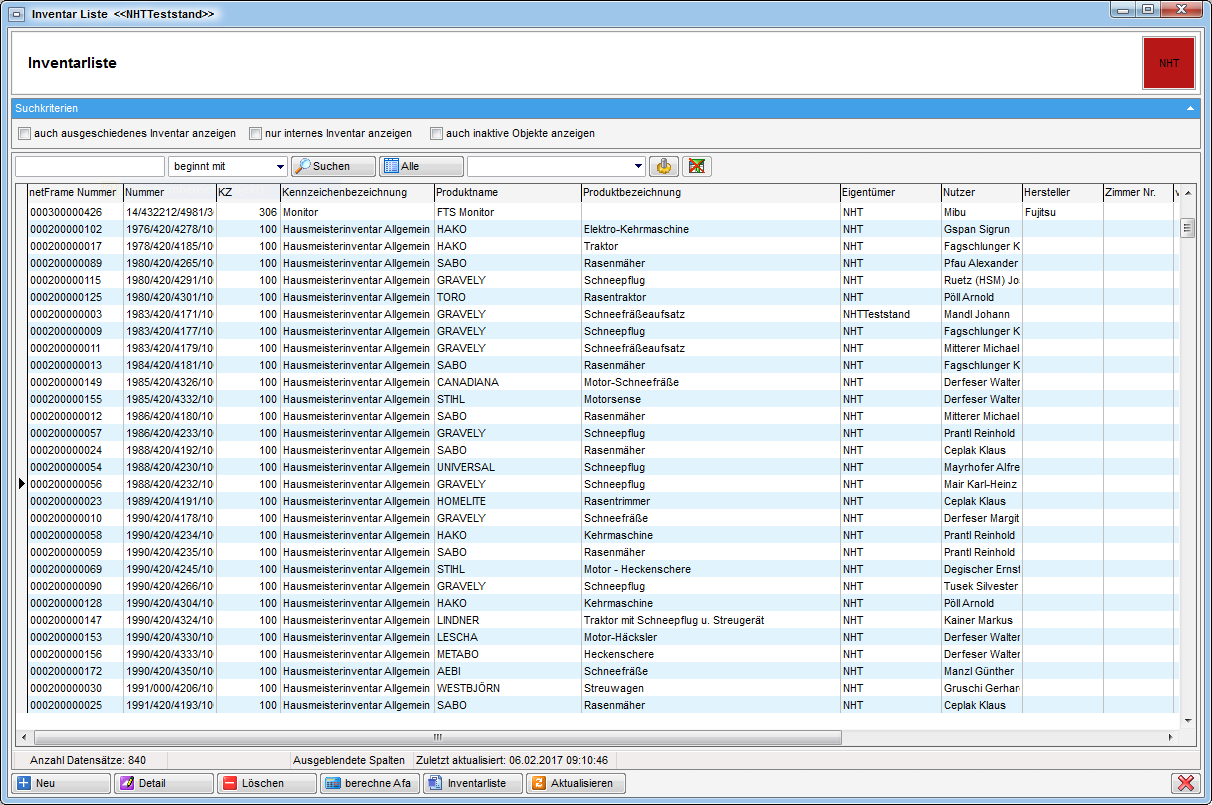1212x805 pixels.
Task: Focus the search text field
Action: [90, 166]
